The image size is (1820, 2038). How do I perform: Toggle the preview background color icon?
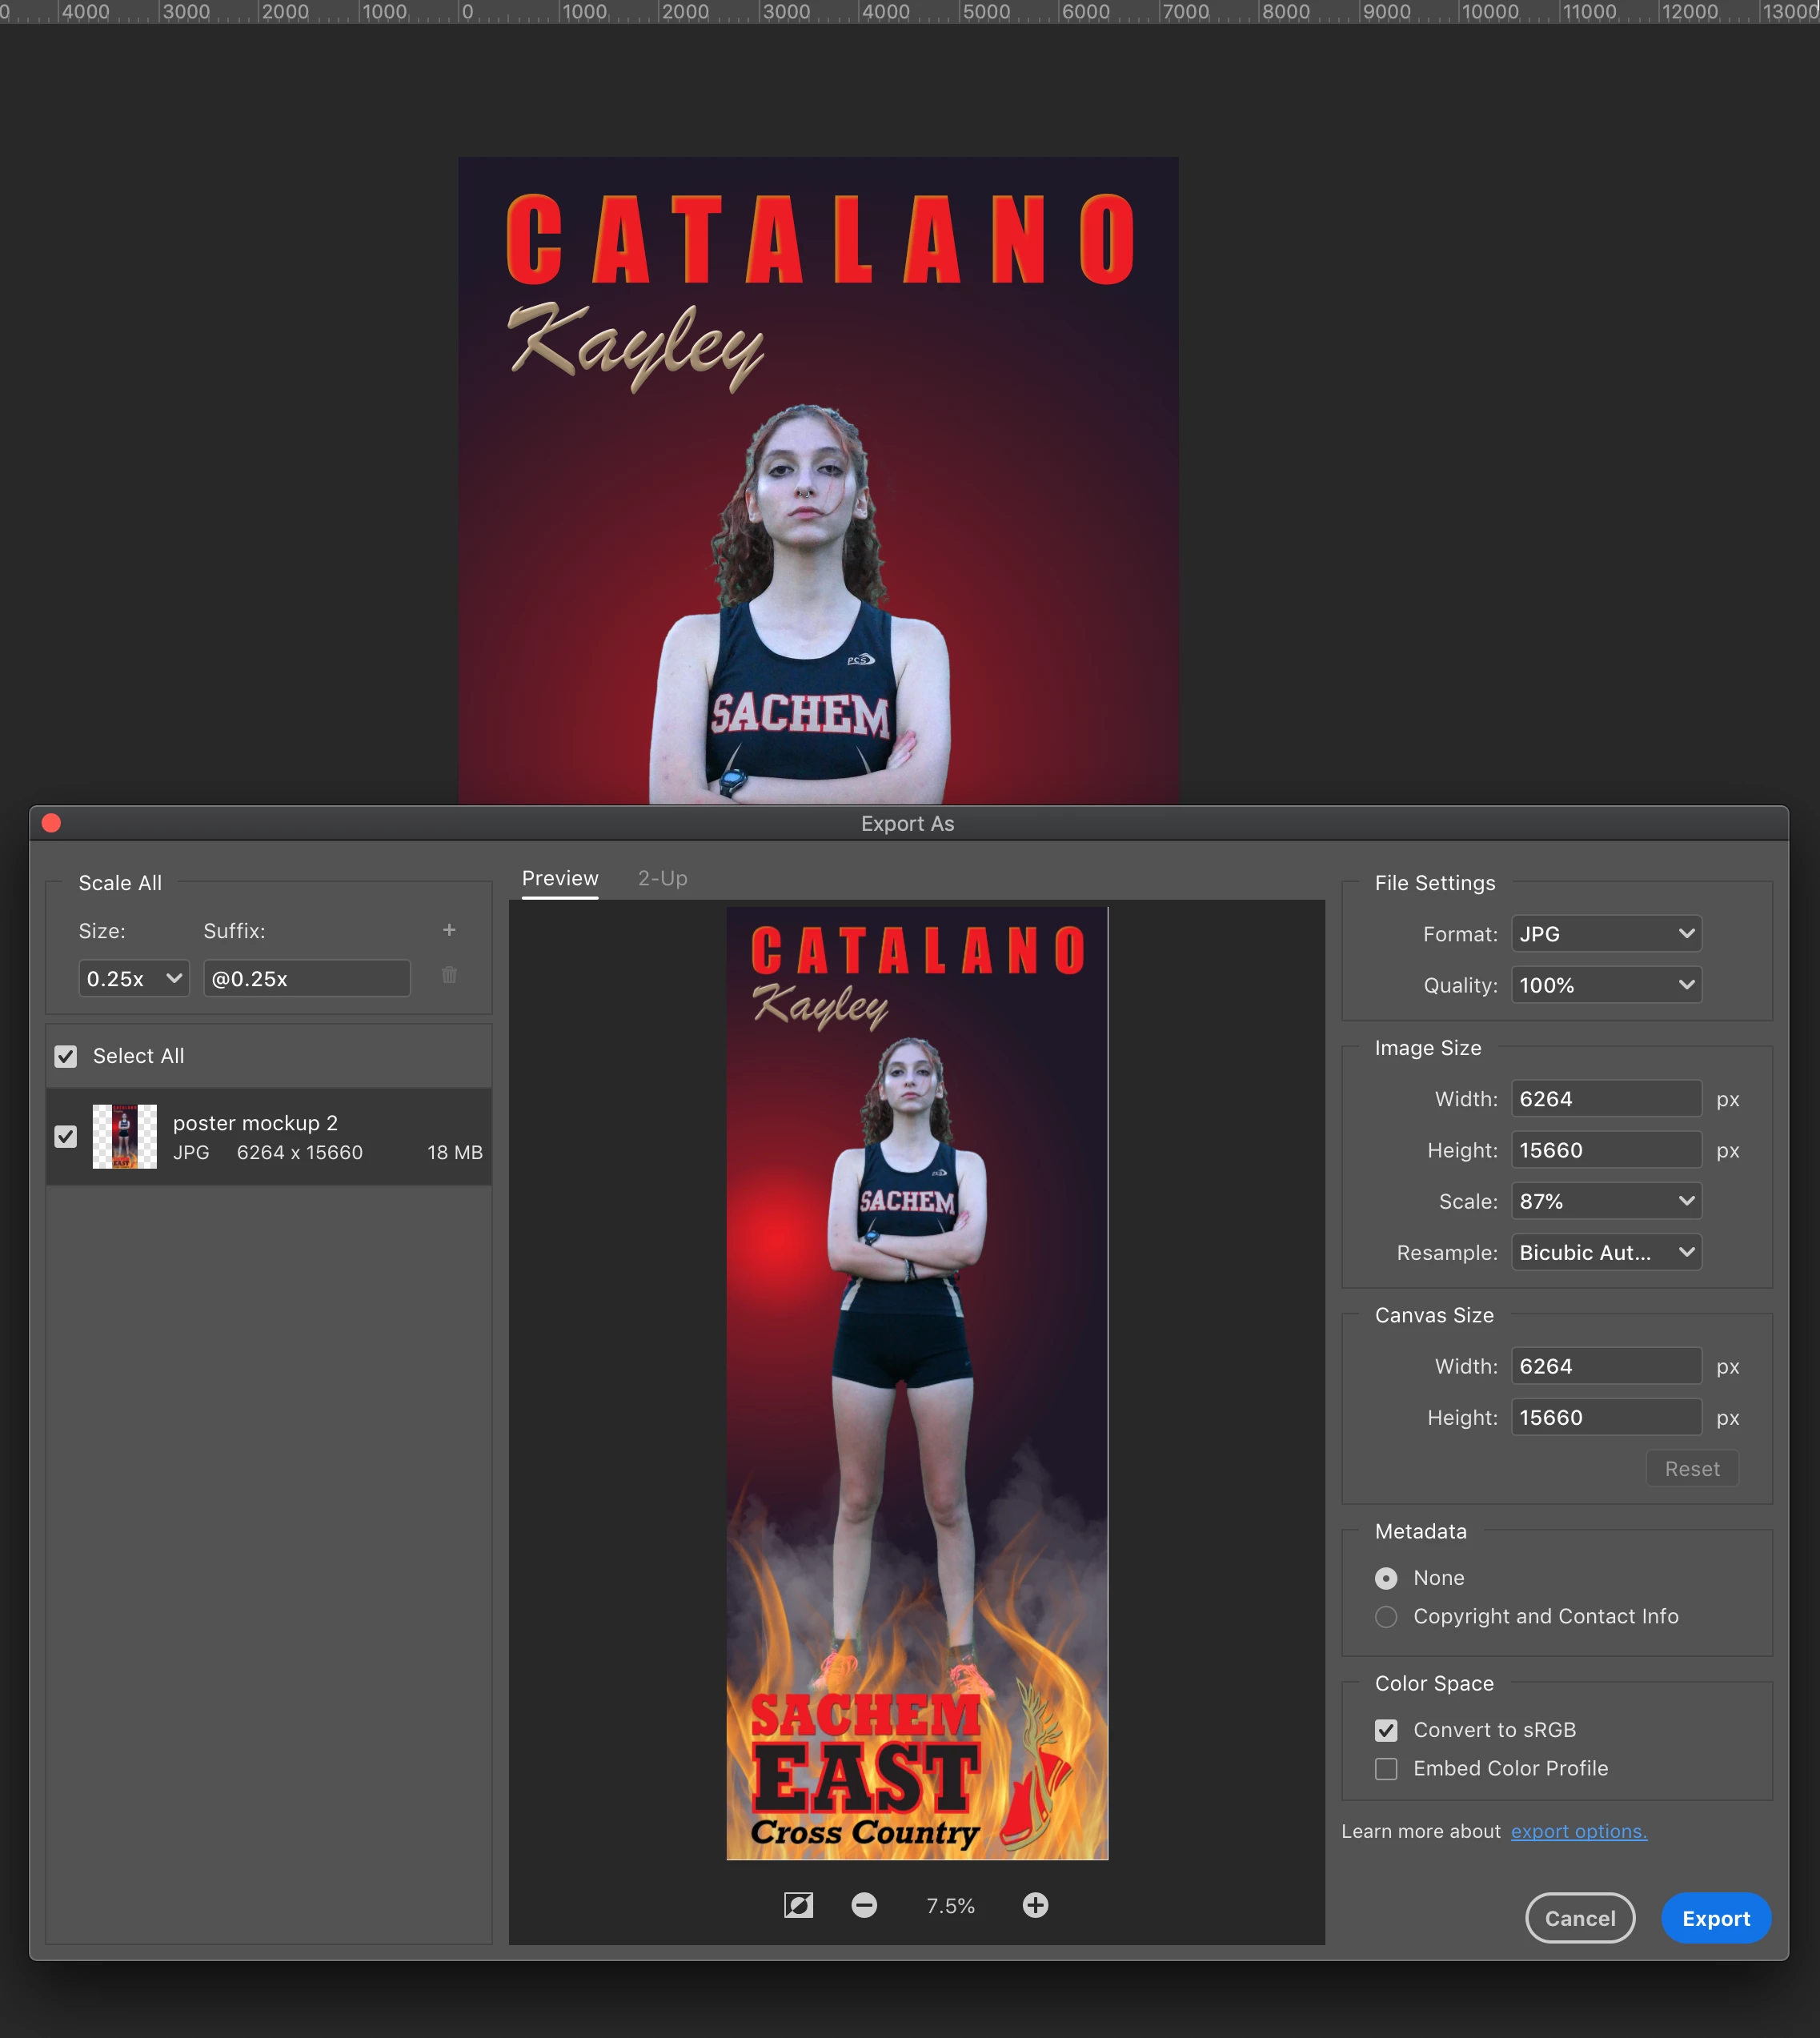(x=798, y=1905)
